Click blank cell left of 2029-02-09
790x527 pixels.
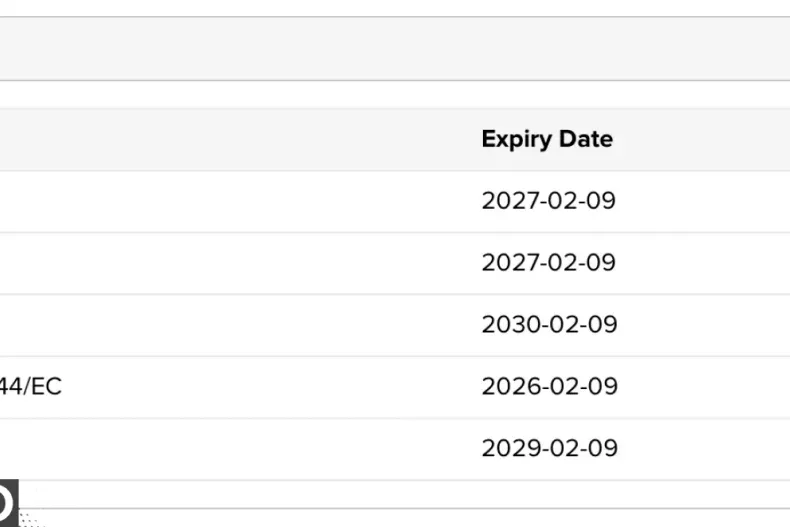(230, 448)
